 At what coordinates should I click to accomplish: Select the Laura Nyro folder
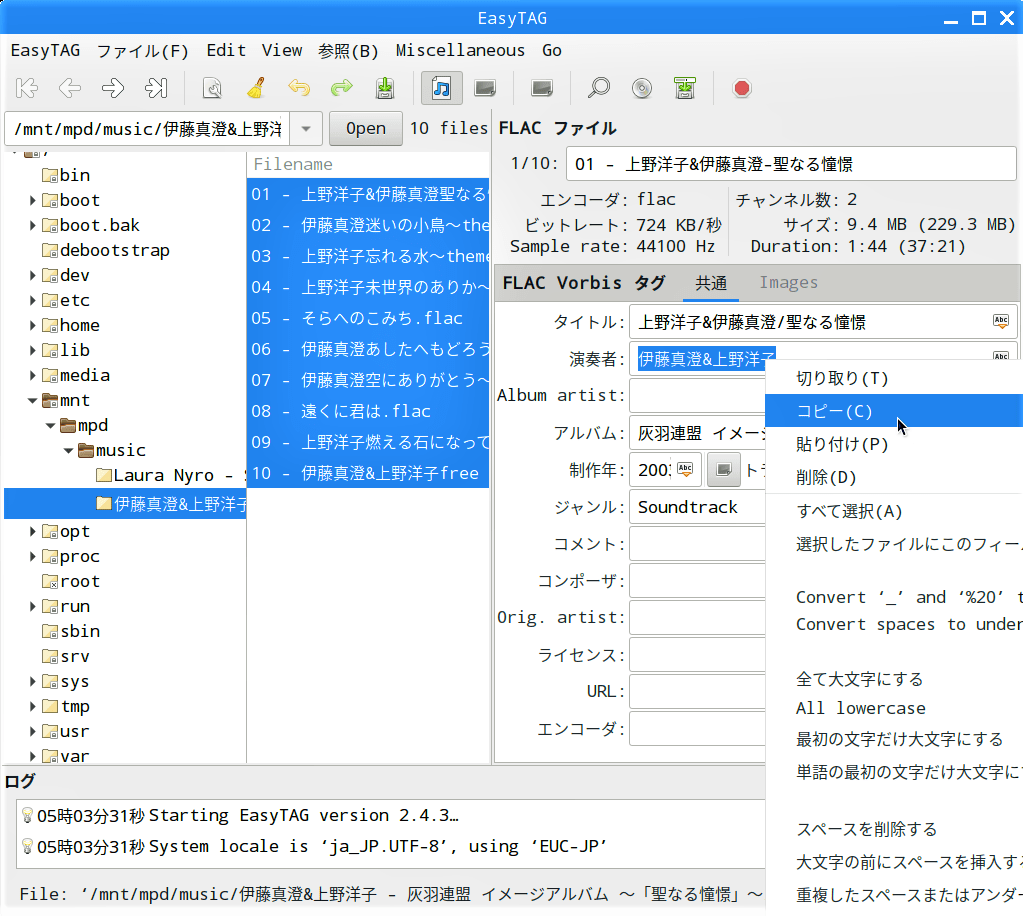171,475
